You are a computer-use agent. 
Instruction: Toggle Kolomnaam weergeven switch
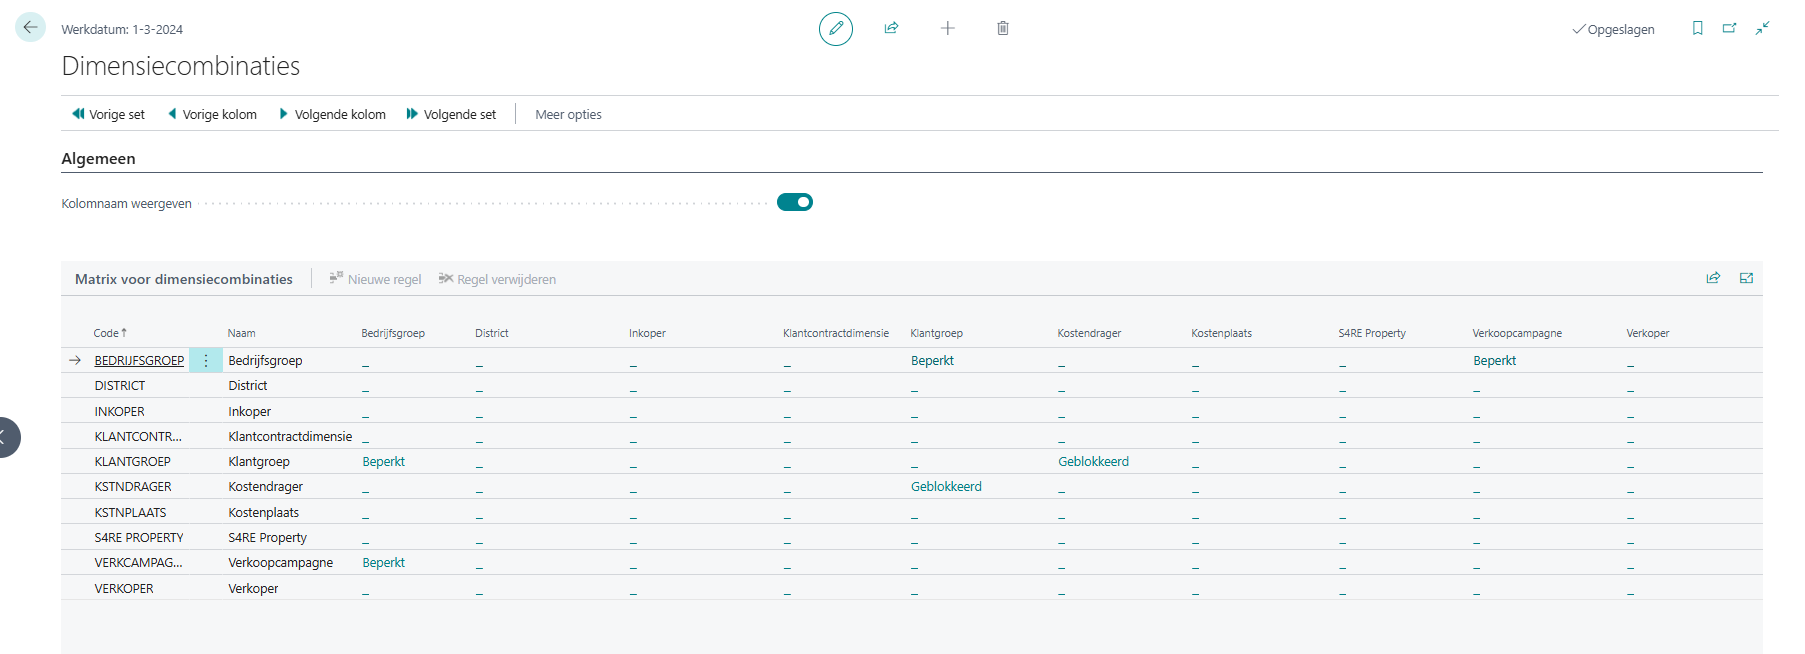click(795, 202)
